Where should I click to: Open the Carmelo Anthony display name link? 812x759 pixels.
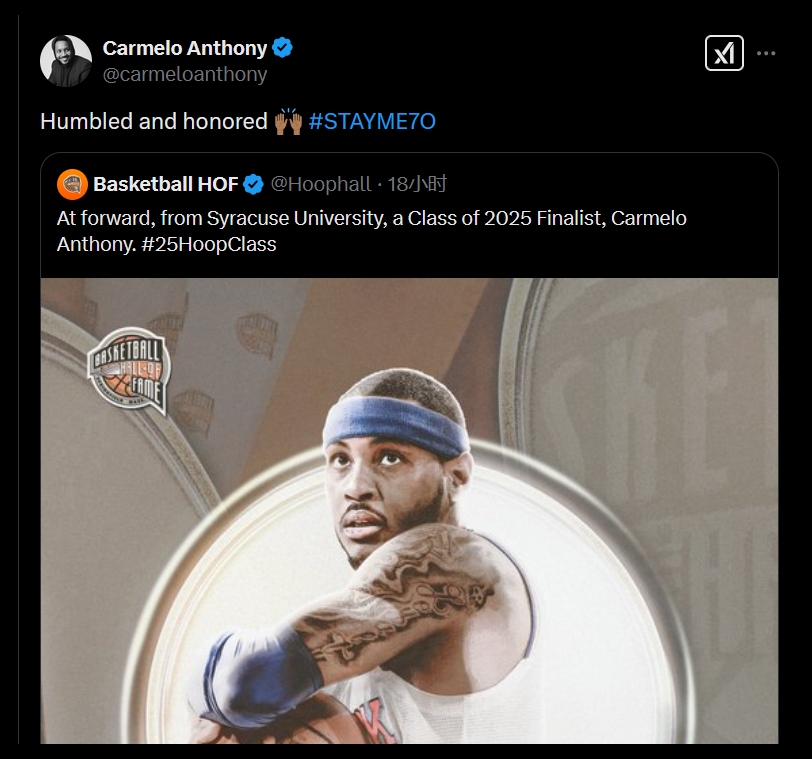click(185, 48)
